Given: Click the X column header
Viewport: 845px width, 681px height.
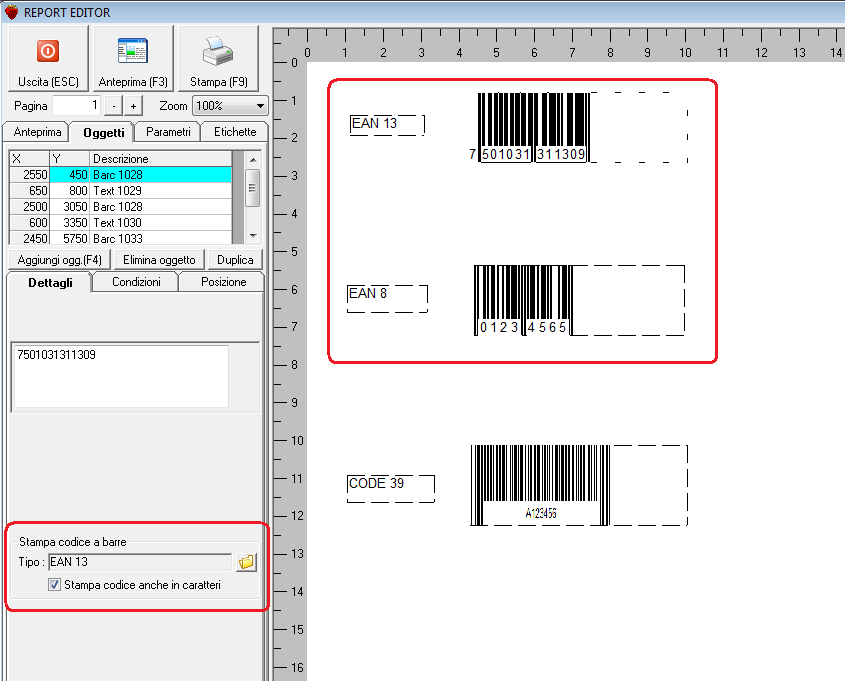Looking at the screenshot, I should tap(30, 158).
